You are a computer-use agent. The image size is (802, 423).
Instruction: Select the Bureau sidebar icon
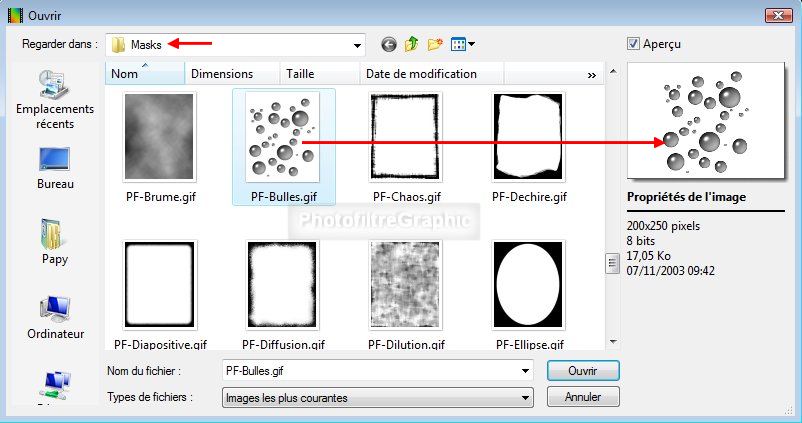point(55,167)
